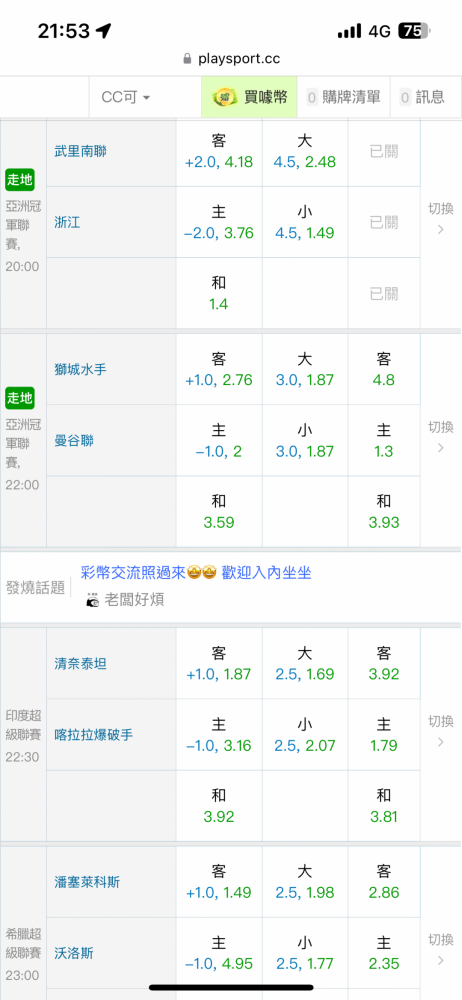Tap the camera icon before 老闆好煩
Viewport: 462px width, 1000px height.
point(93,599)
